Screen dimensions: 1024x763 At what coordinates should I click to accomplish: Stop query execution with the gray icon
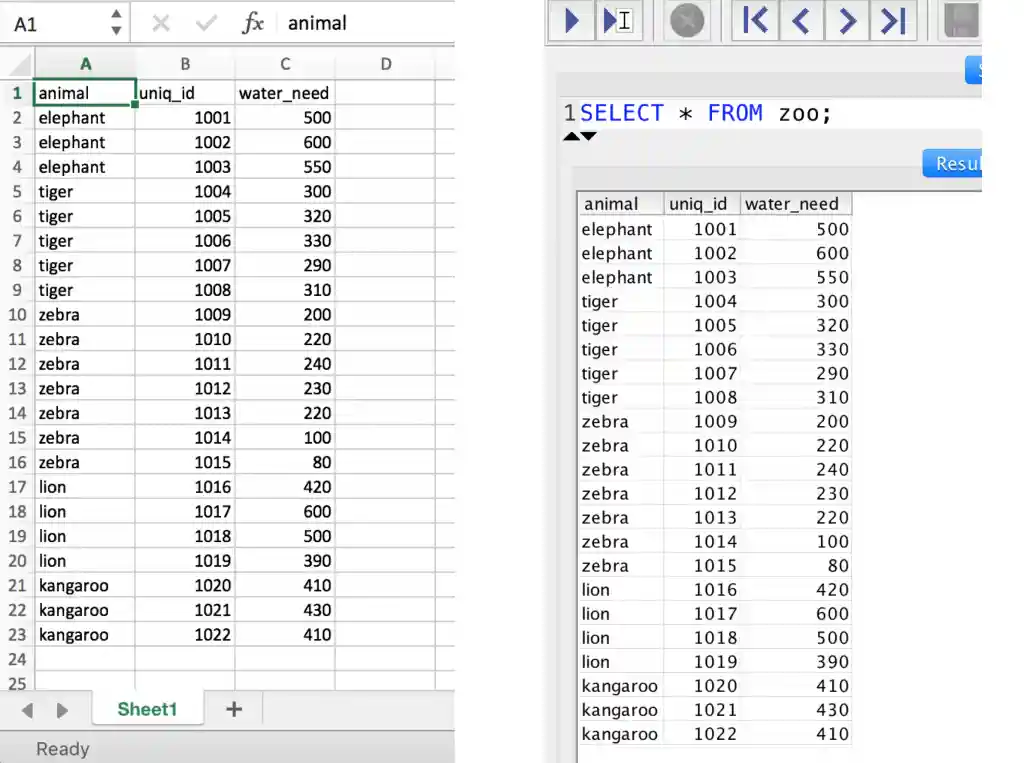[686, 20]
